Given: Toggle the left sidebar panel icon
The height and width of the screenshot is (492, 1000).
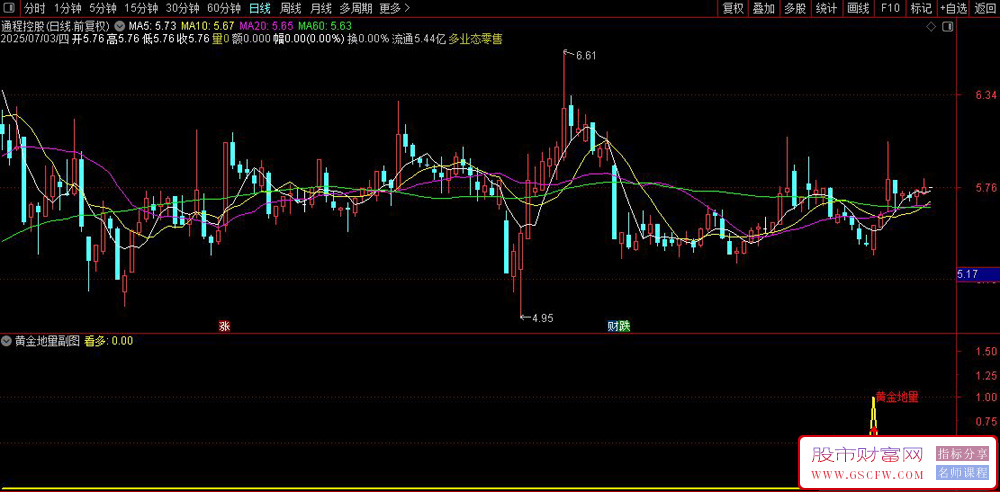Looking at the screenshot, I should (x=10, y=8).
